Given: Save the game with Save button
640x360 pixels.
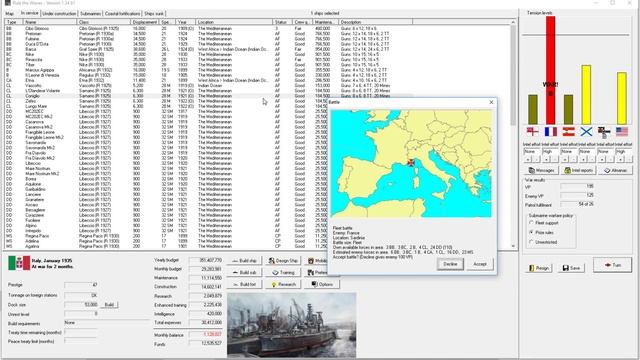Looking at the screenshot, I should tap(571, 268).
